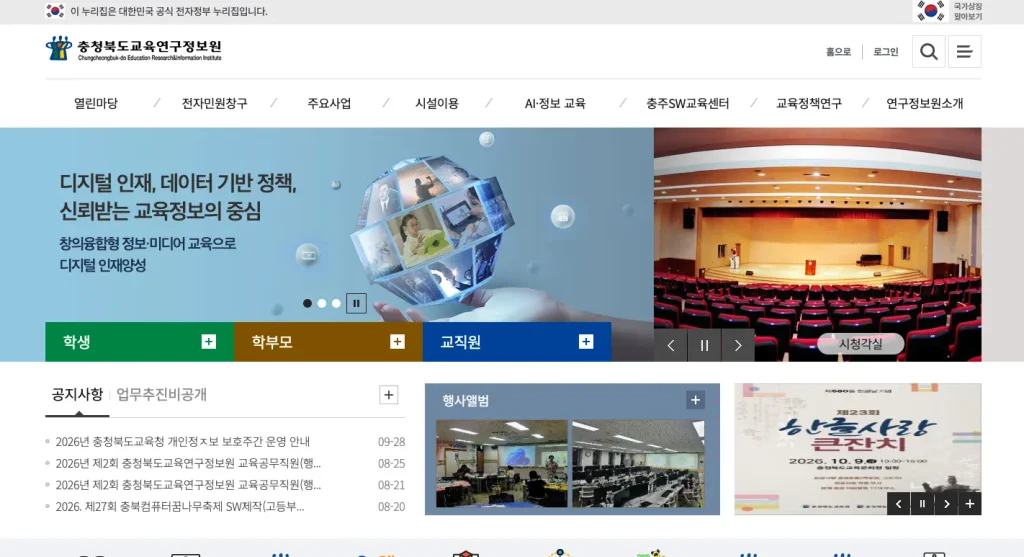The height and width of the screenshot is (557, 1024).
Task: Show previous facility photo arrow
Action: tap(671, 345)
